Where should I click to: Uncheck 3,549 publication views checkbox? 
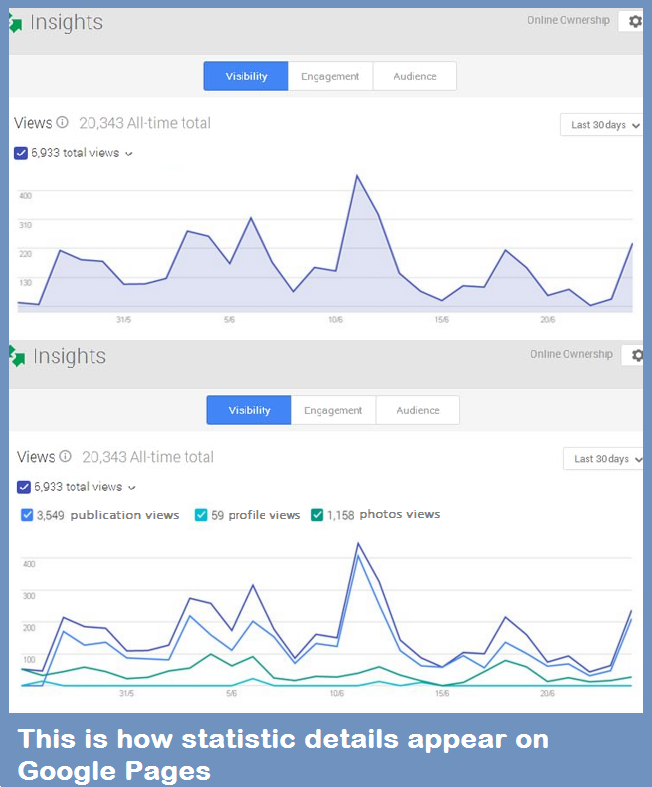(27, 515)
